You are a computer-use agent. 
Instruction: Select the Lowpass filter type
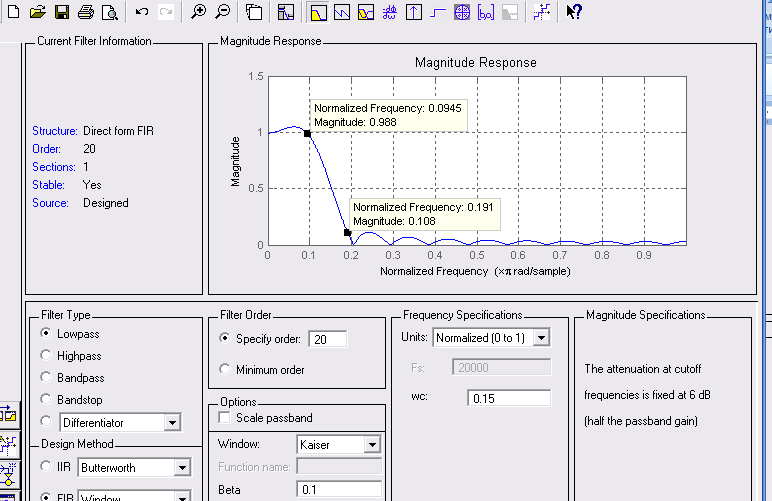[46, 333]
